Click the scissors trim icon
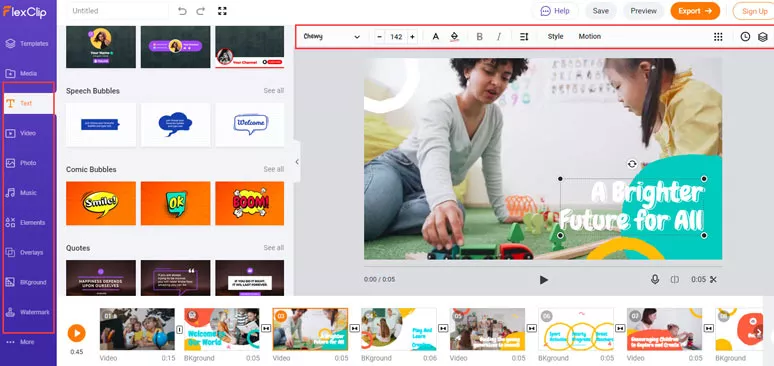This screenshot has width=774, height=366. [x=713, y=280]
